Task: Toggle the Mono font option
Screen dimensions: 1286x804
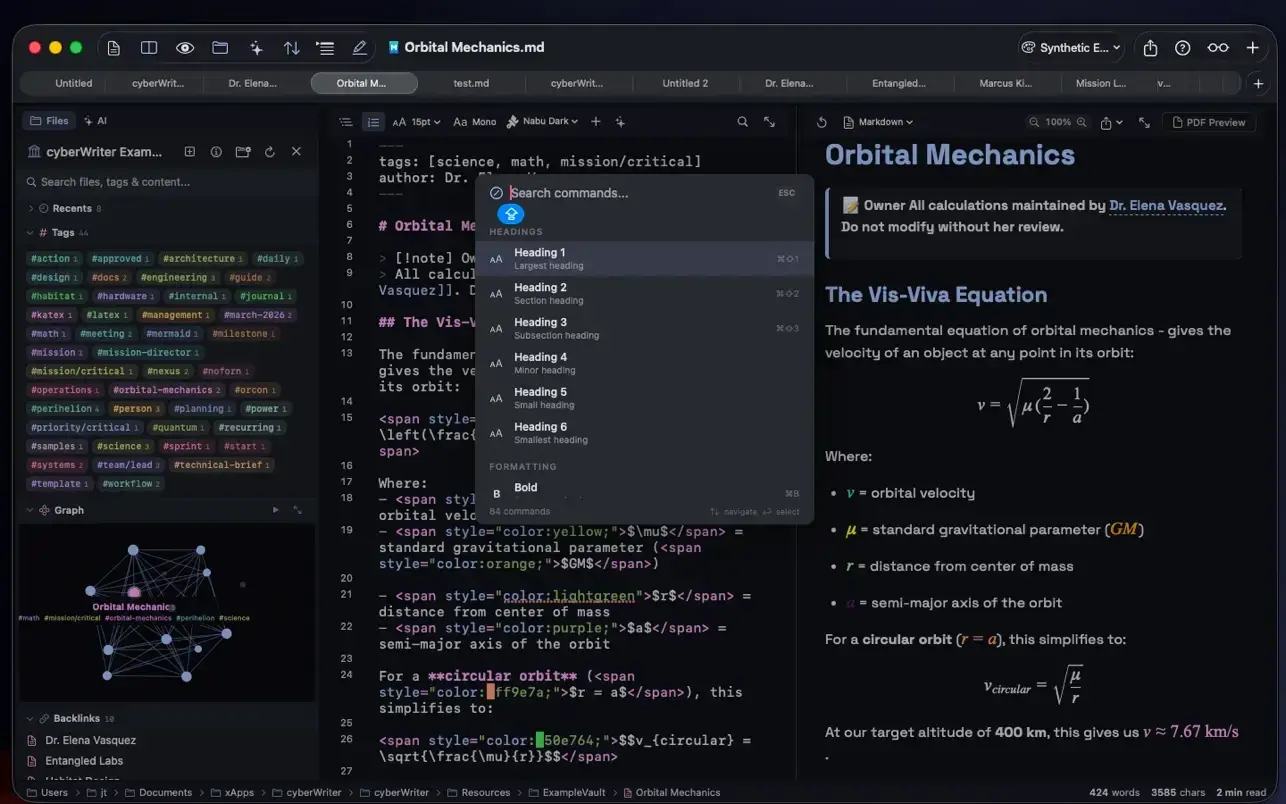Action: [475, 122]
